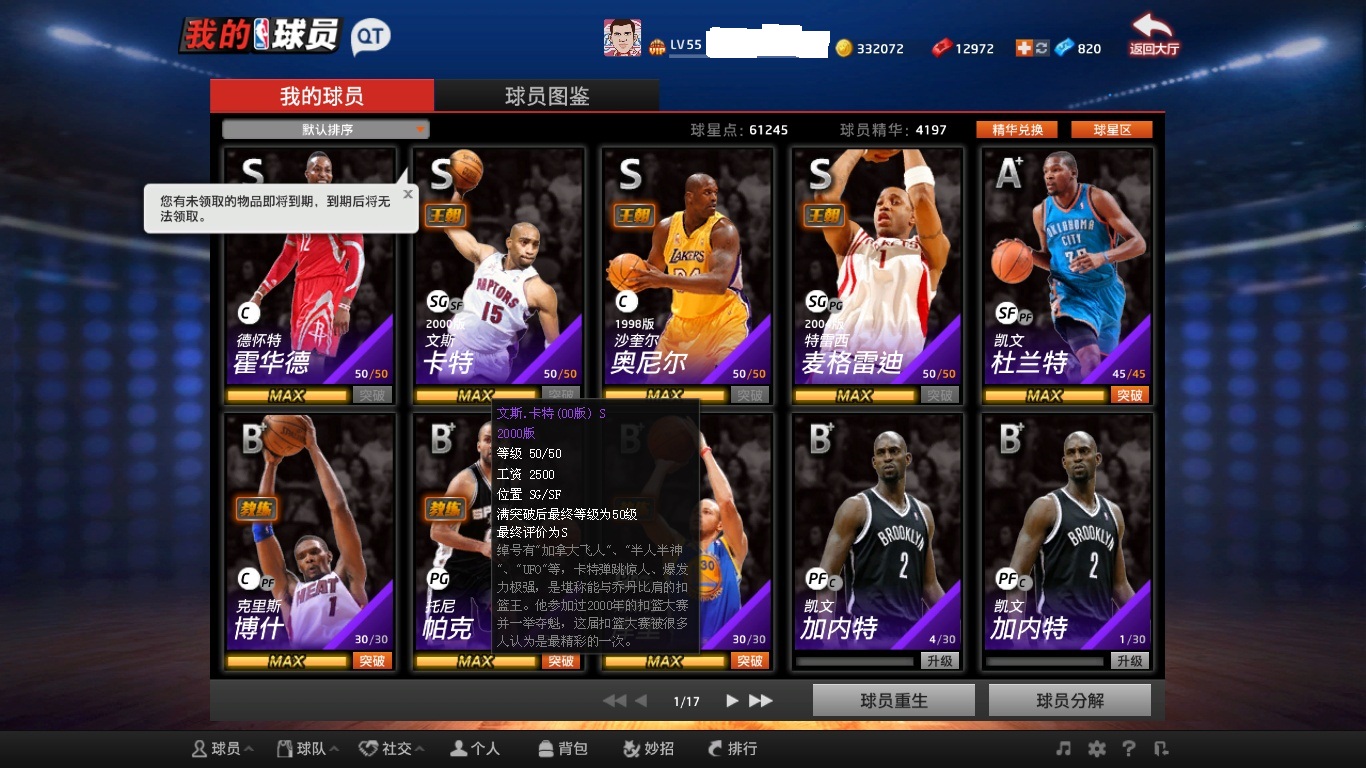Go to the previous page arrow

[641, 701]
